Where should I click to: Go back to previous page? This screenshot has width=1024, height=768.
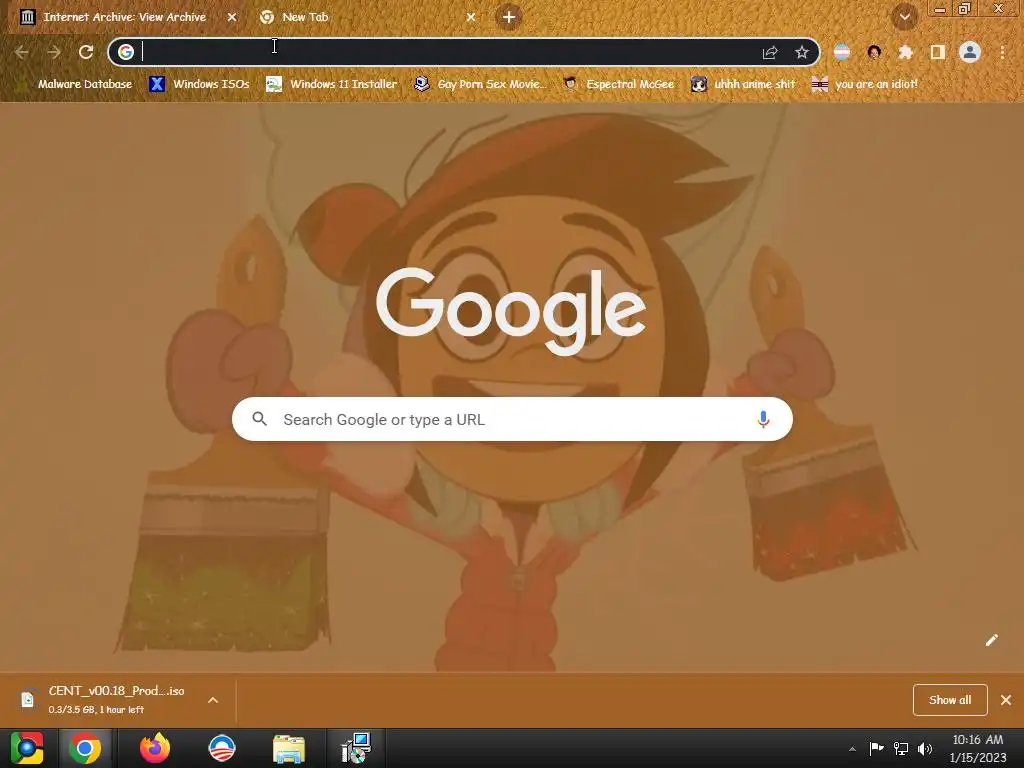(22, 52)
